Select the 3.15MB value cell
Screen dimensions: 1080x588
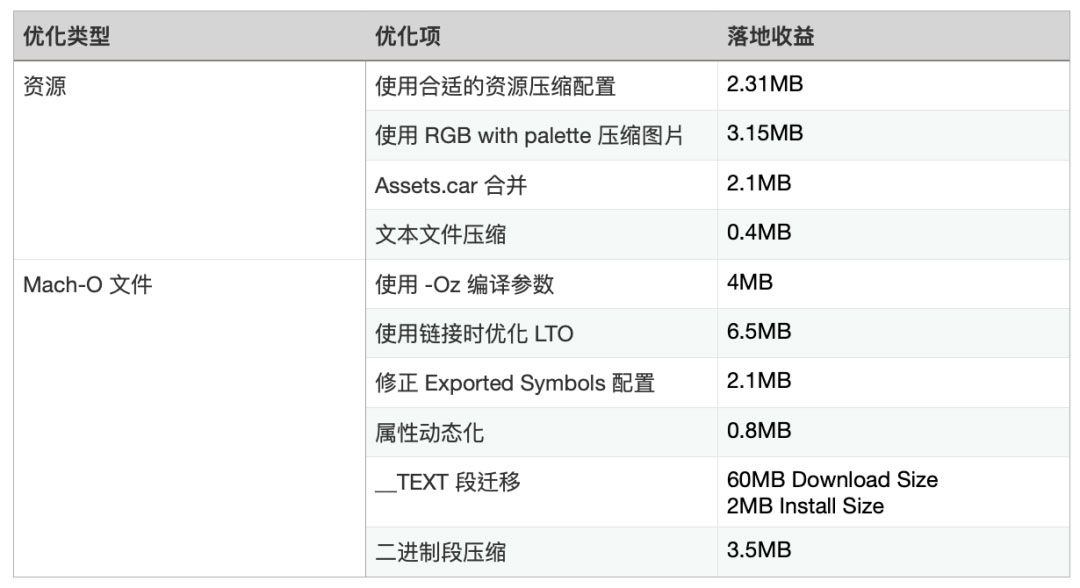[x=765, y=134]
